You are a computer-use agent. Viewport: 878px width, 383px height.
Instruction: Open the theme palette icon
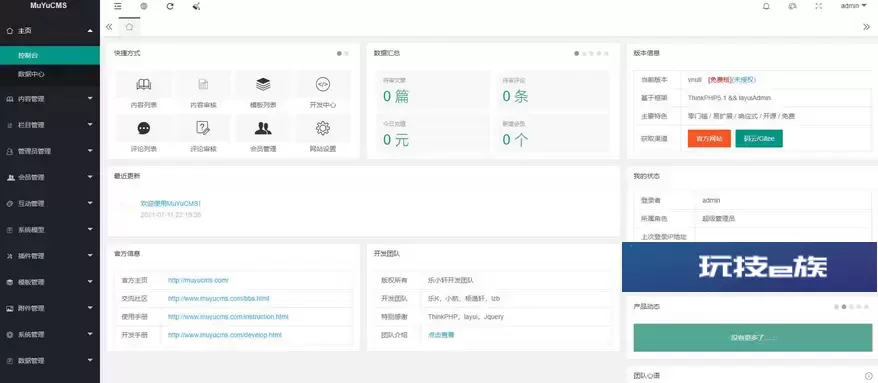pyautogui.click(x=792, y=6)
